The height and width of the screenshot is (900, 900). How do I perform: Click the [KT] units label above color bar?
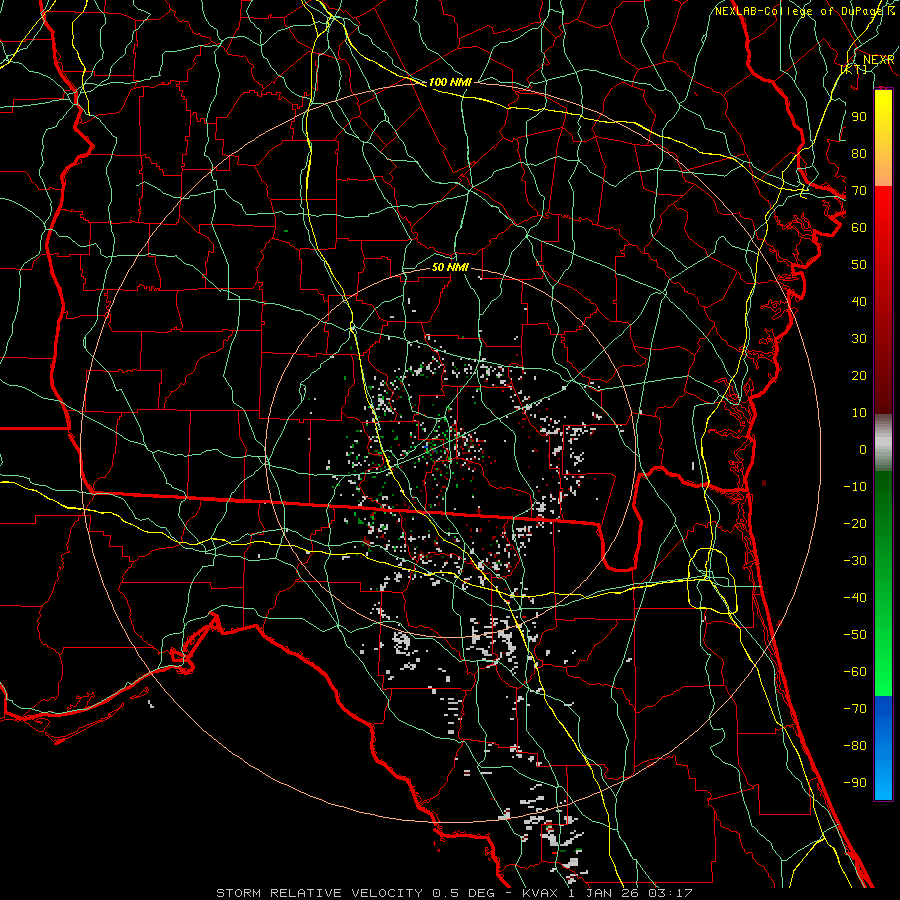(x=854, y=69)
